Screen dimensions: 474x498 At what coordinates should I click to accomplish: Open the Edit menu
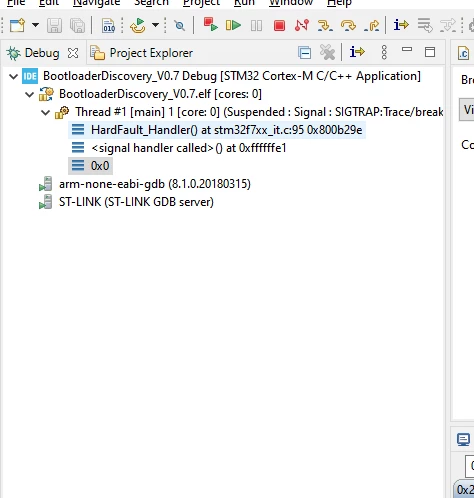tap(49, 3)
